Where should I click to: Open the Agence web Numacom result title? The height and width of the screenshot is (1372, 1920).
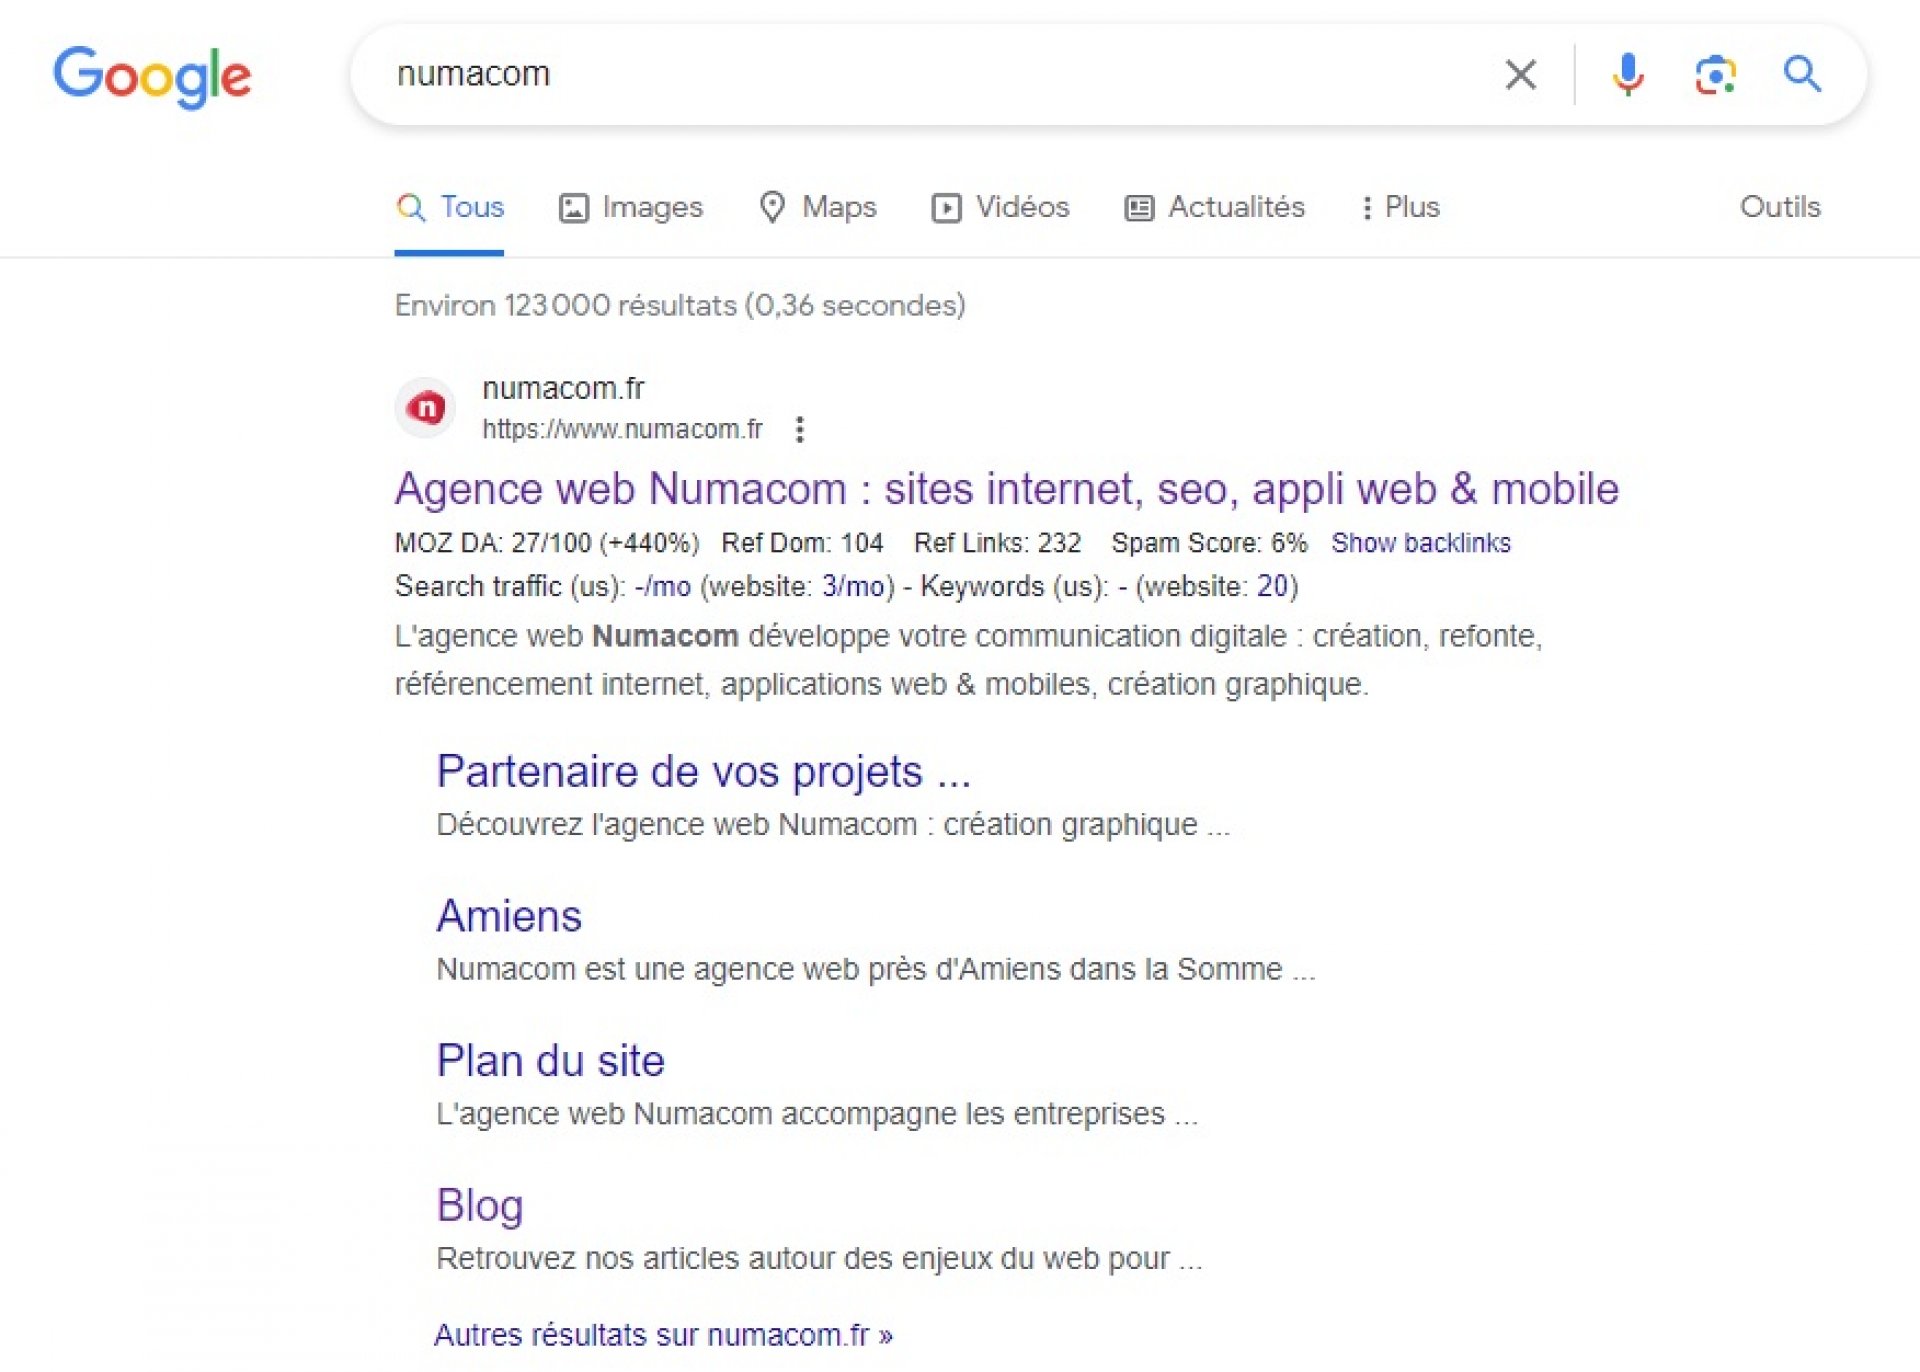1006,489
